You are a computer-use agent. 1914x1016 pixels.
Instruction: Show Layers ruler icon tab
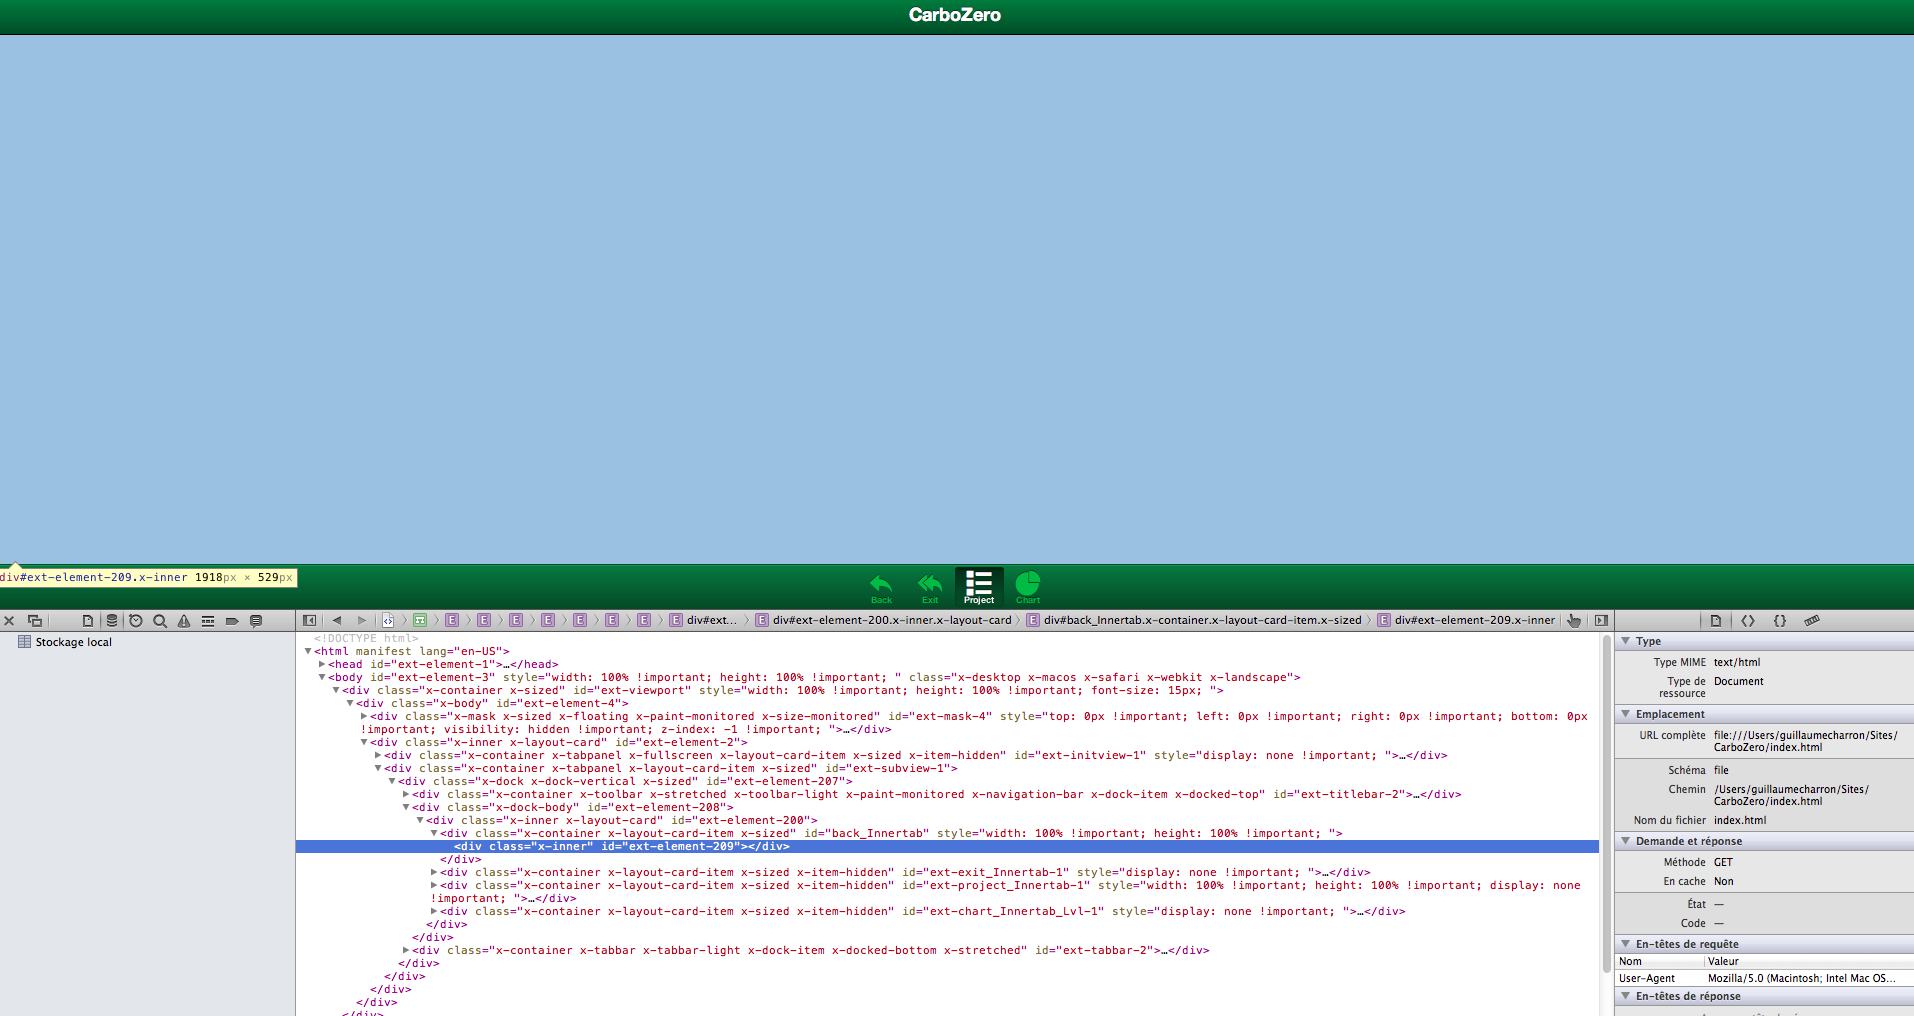tap(1812, 621)
